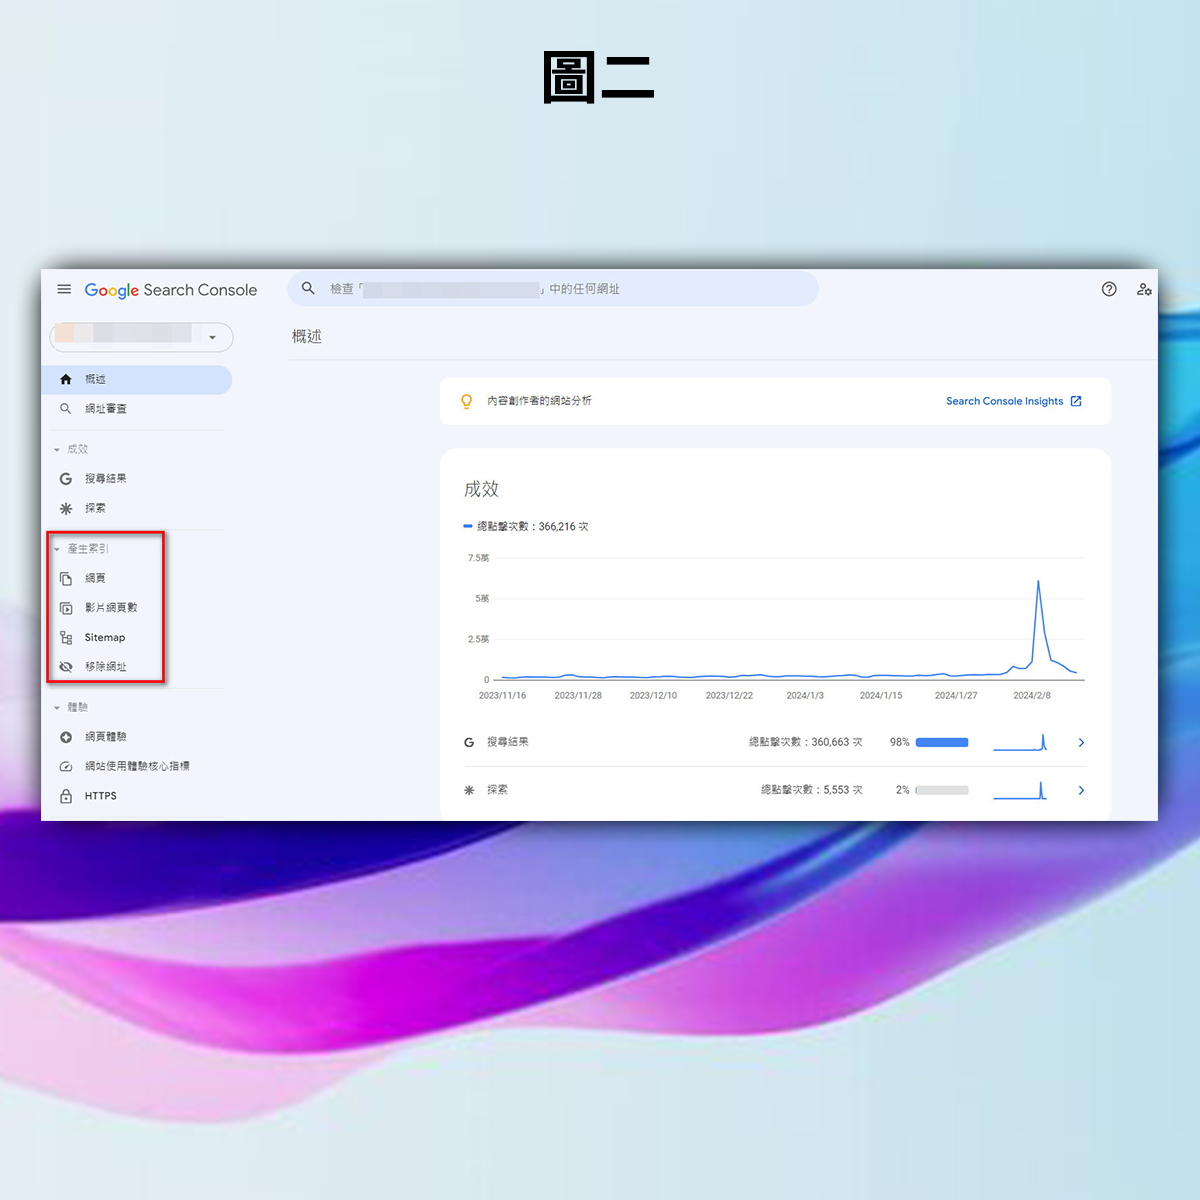
Task: Click the help question mark icon
Action: click(1109, 289)
